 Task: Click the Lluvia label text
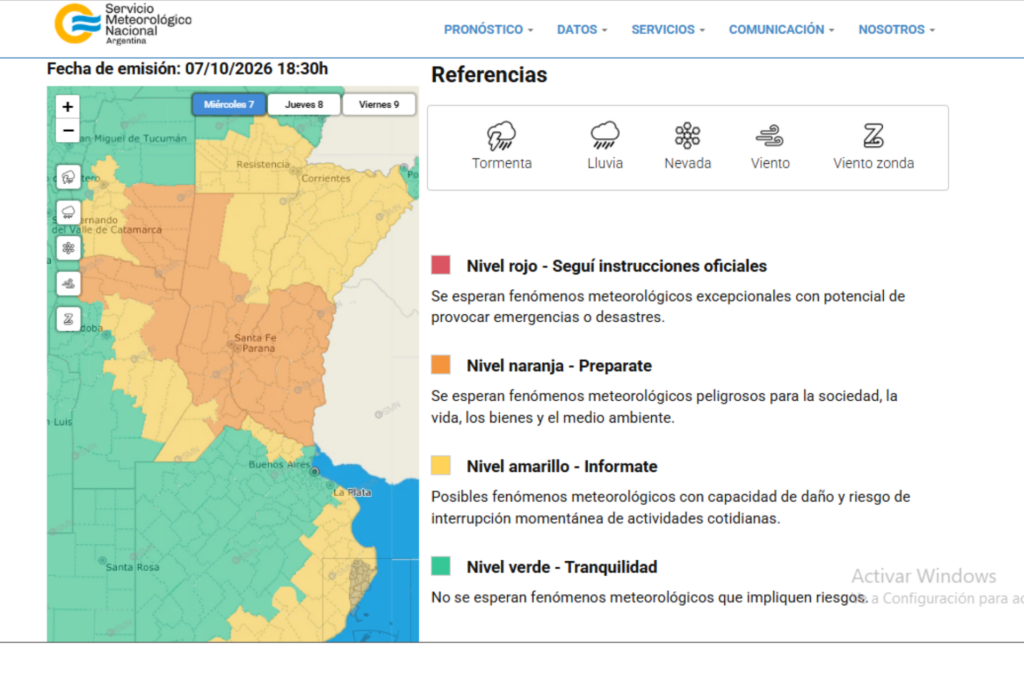click(605, 163)
